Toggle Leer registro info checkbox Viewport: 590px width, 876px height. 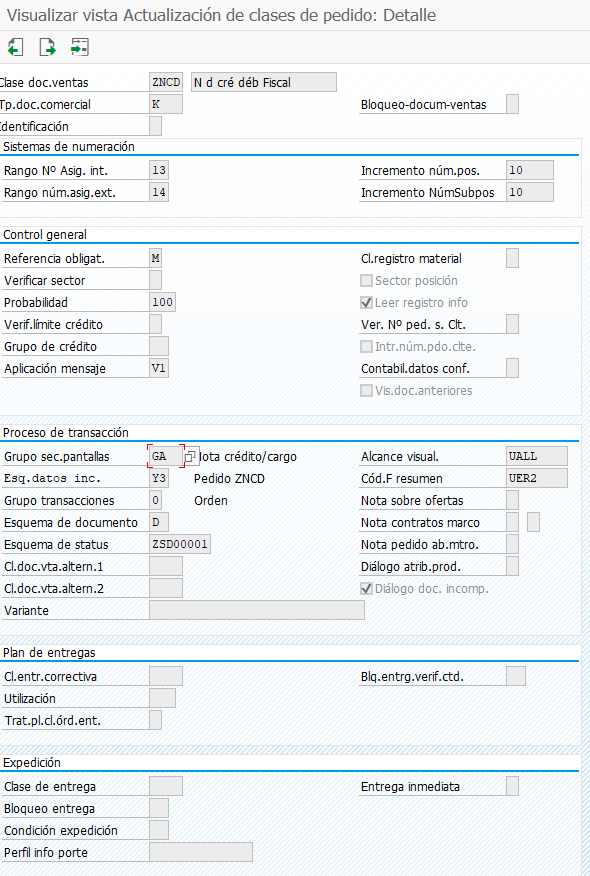pos(367,302)
